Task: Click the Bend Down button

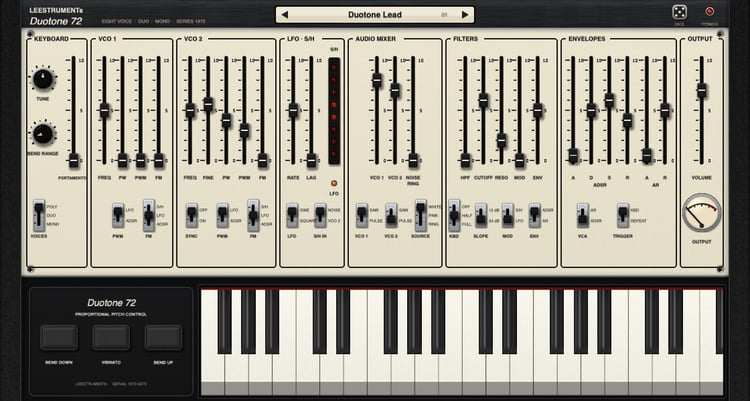Action: (x=59, y=338)
